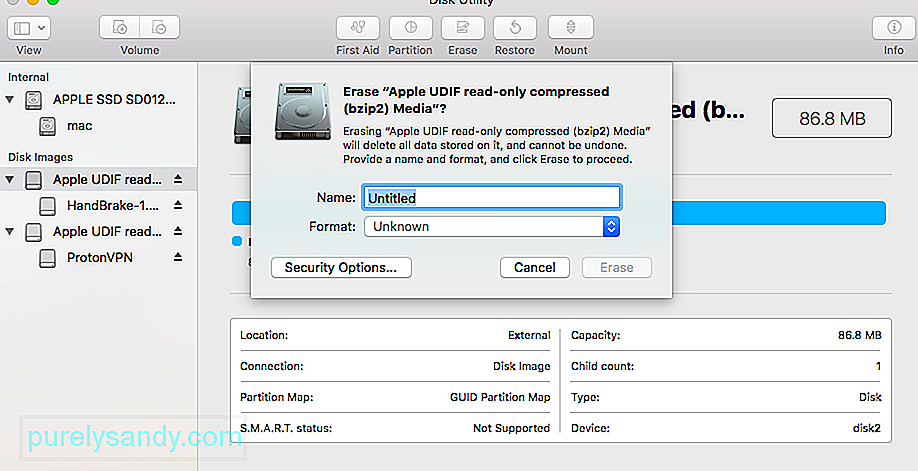Open Security Options dialog
918x471 pixels.
(x=341, y=268)
